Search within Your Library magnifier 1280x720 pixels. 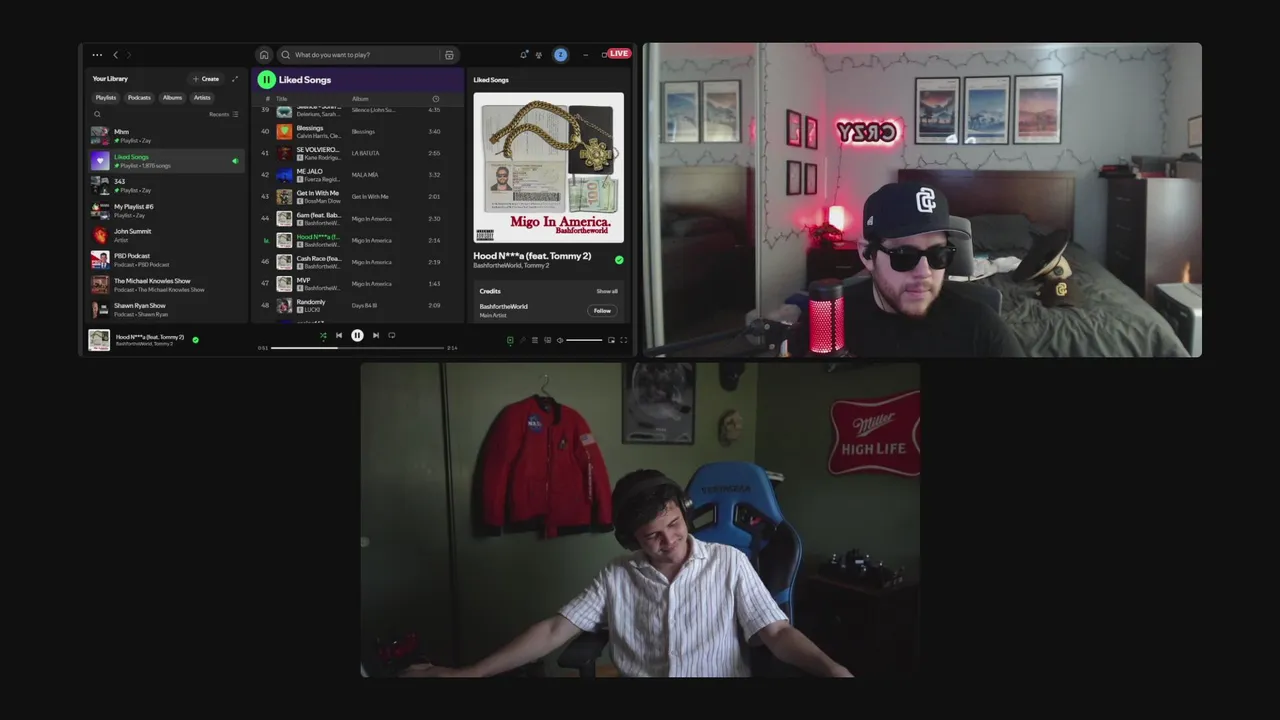pyautogui.click(x=97, y=114)
